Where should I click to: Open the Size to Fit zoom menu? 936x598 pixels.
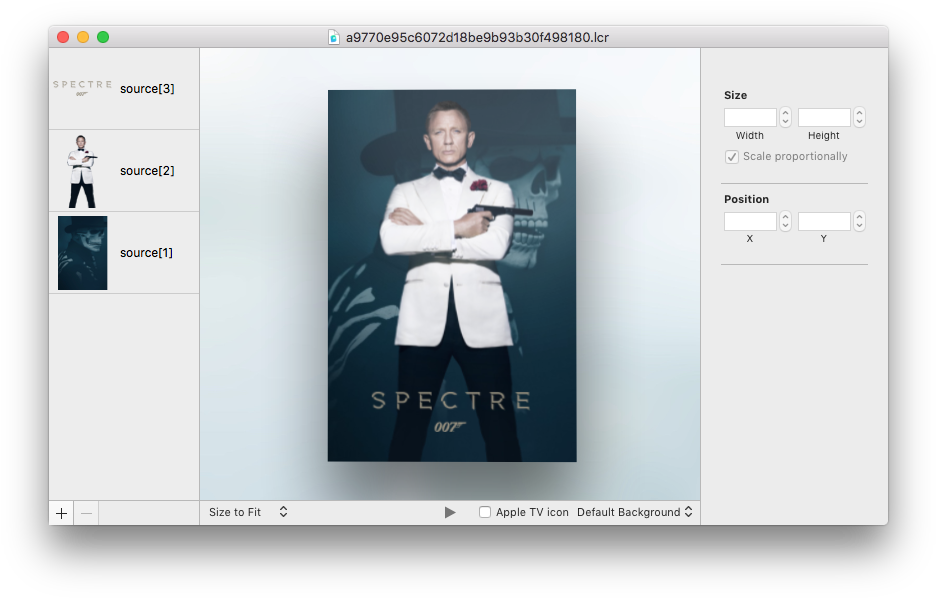pos(246,511)
